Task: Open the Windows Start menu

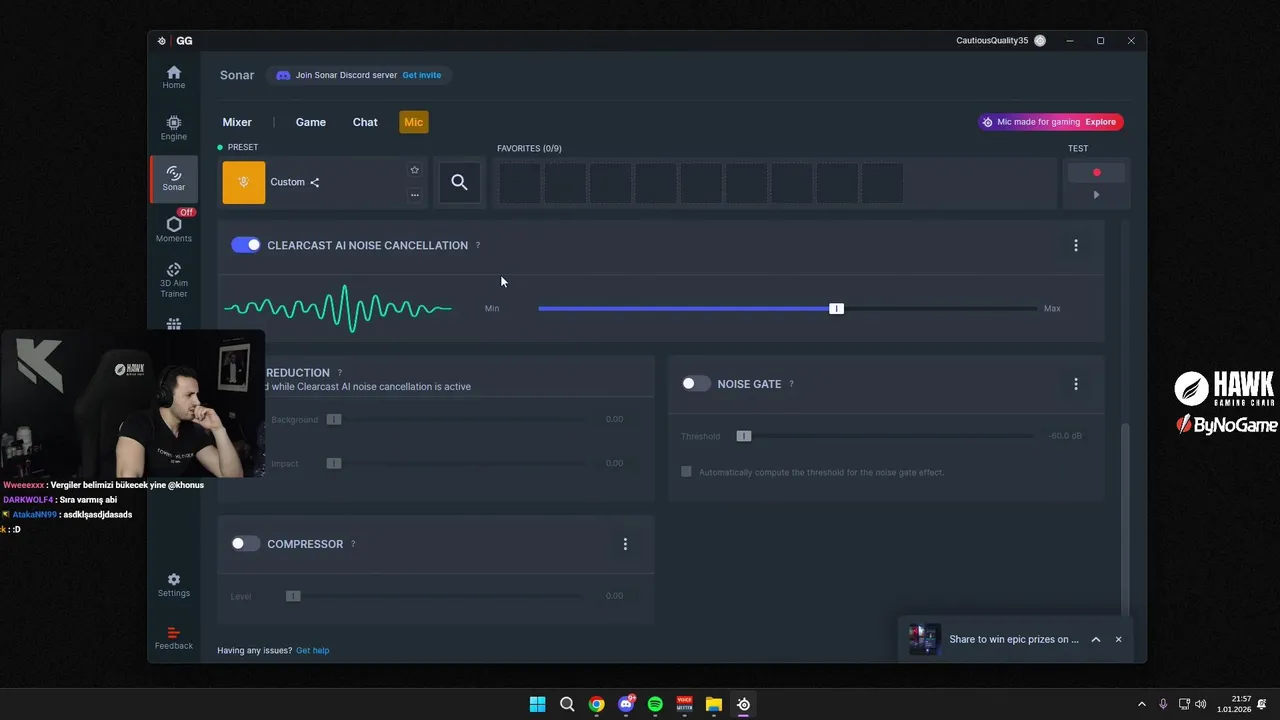Action: [537, 704]
